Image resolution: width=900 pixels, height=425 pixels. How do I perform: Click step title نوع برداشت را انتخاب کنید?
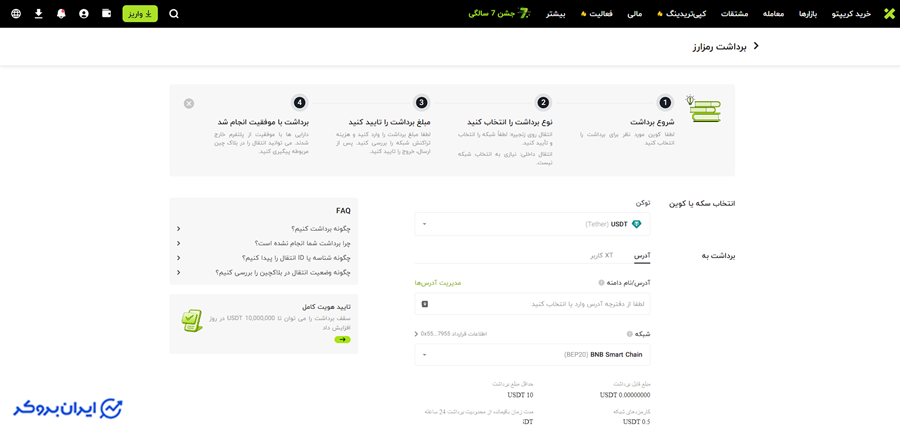click(x=510, y=122)
